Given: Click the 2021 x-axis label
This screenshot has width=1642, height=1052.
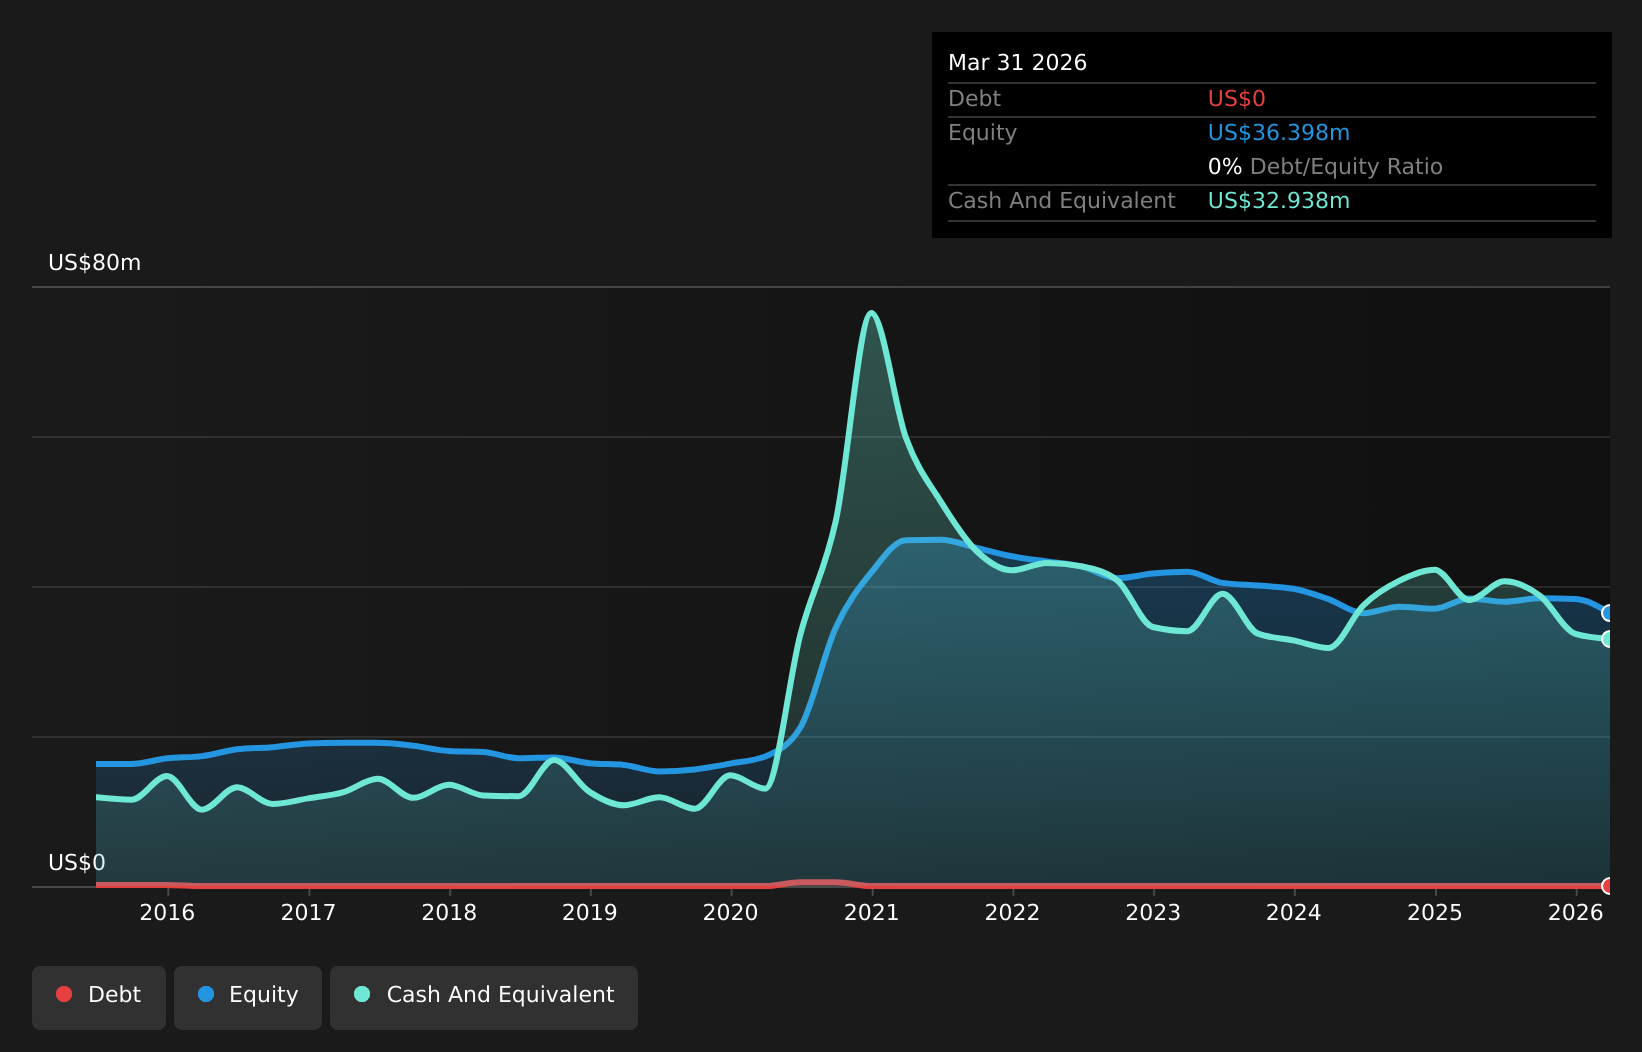Looking at the screenshot, I should [872, 912].
